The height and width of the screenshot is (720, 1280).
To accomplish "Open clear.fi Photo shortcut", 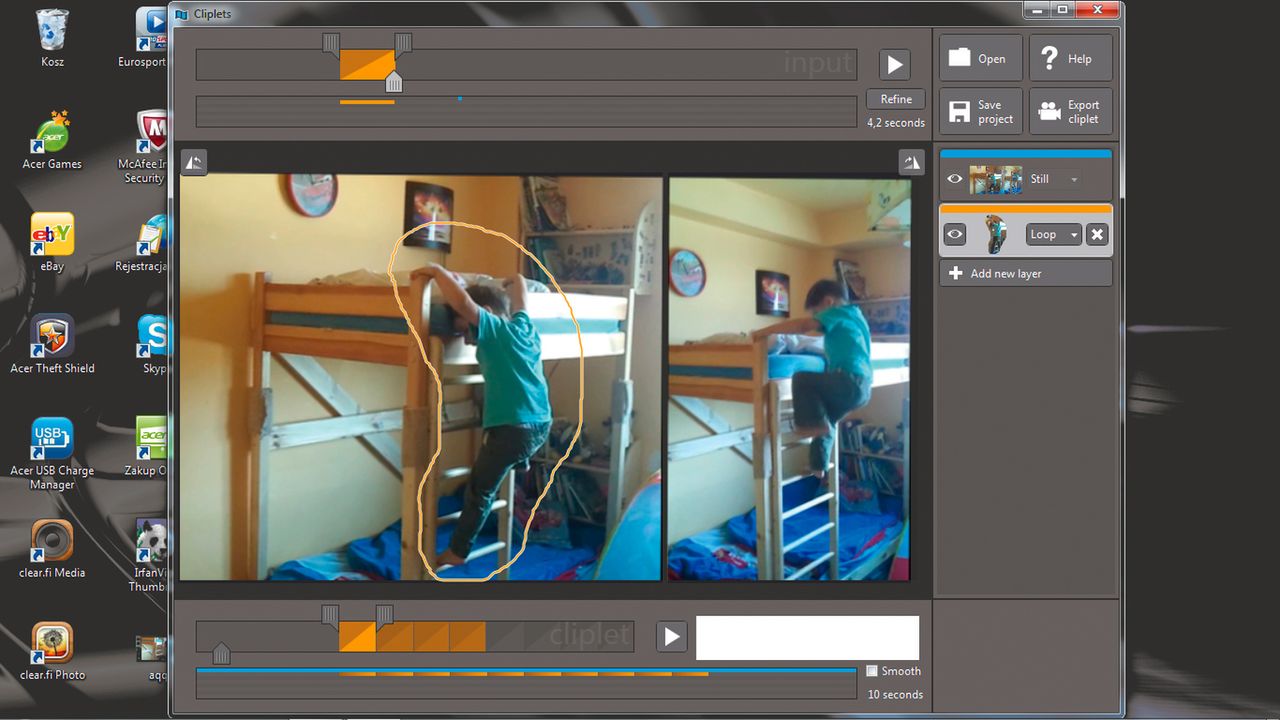I will [x=52, y=651].
